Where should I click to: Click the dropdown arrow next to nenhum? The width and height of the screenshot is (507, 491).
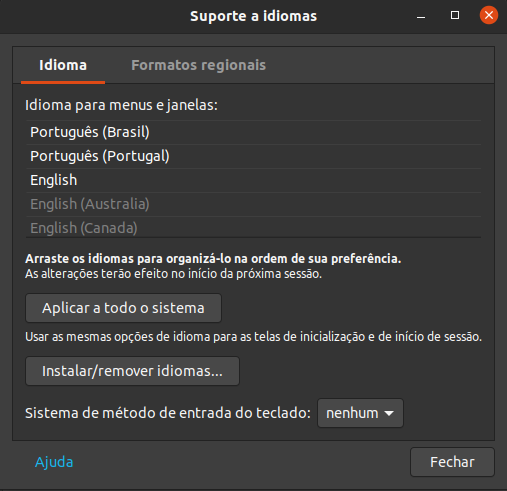coord(389,413)
